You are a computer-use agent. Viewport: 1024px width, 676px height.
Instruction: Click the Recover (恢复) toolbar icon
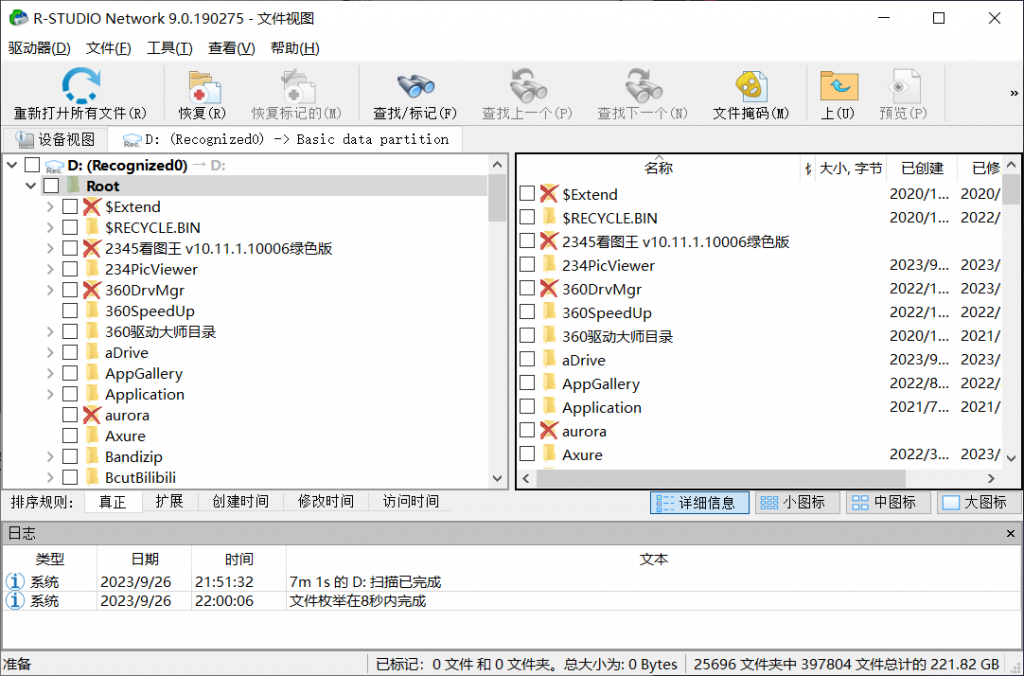(x=204, y=86)
